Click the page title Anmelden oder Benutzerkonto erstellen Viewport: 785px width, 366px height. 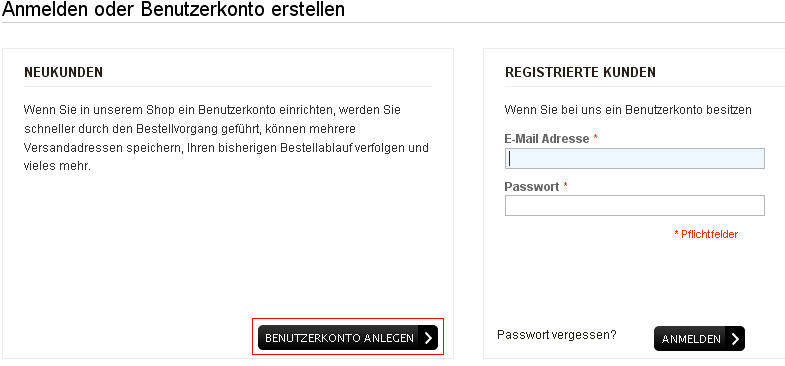pos(173,9)
